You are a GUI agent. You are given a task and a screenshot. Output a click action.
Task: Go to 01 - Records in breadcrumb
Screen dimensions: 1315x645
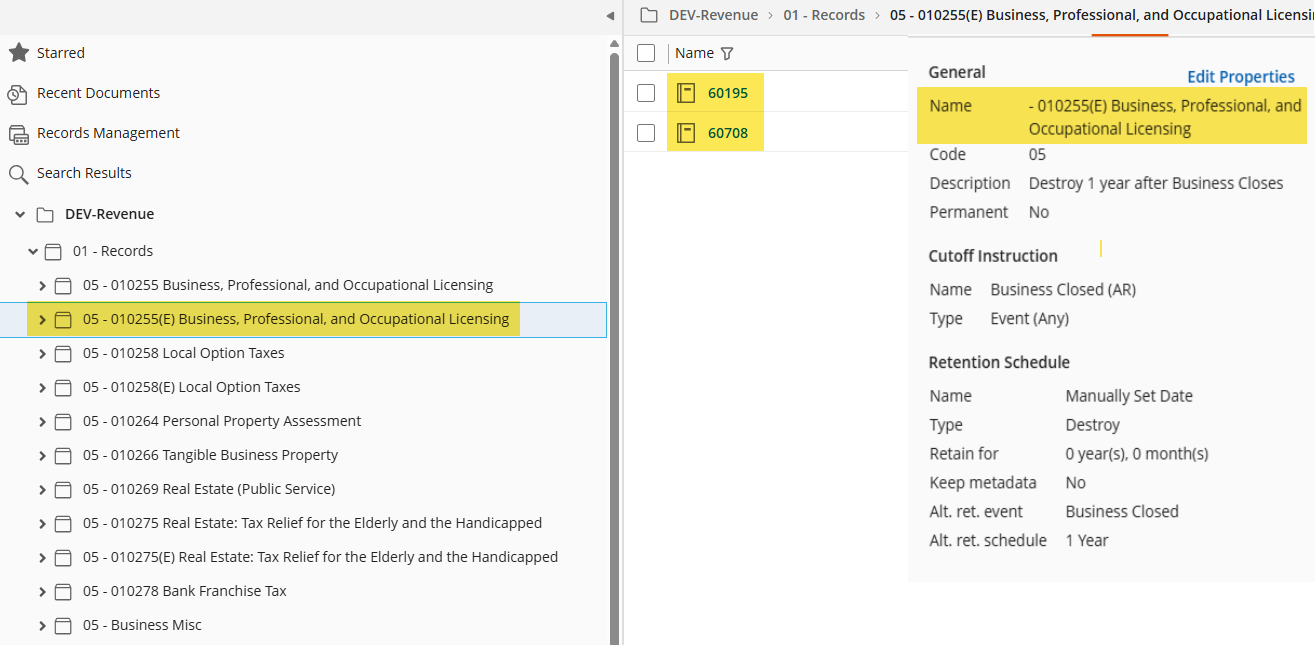(x=823, y=15)
